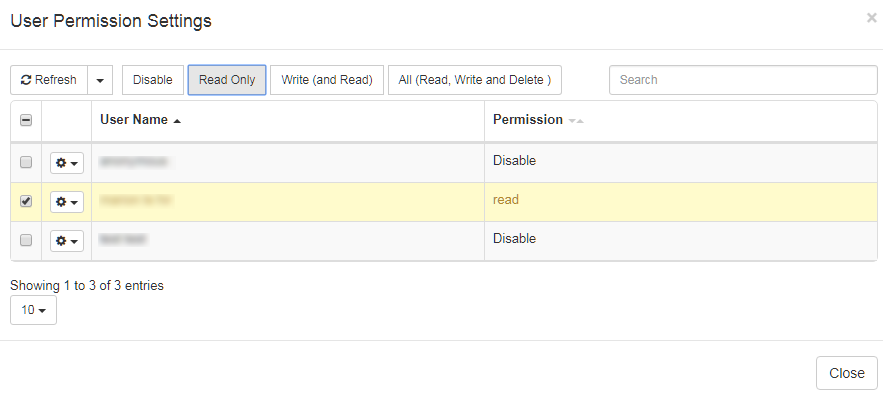
Task: Expand the dropdown arrow beside Refresh
Action: point(100,80)
